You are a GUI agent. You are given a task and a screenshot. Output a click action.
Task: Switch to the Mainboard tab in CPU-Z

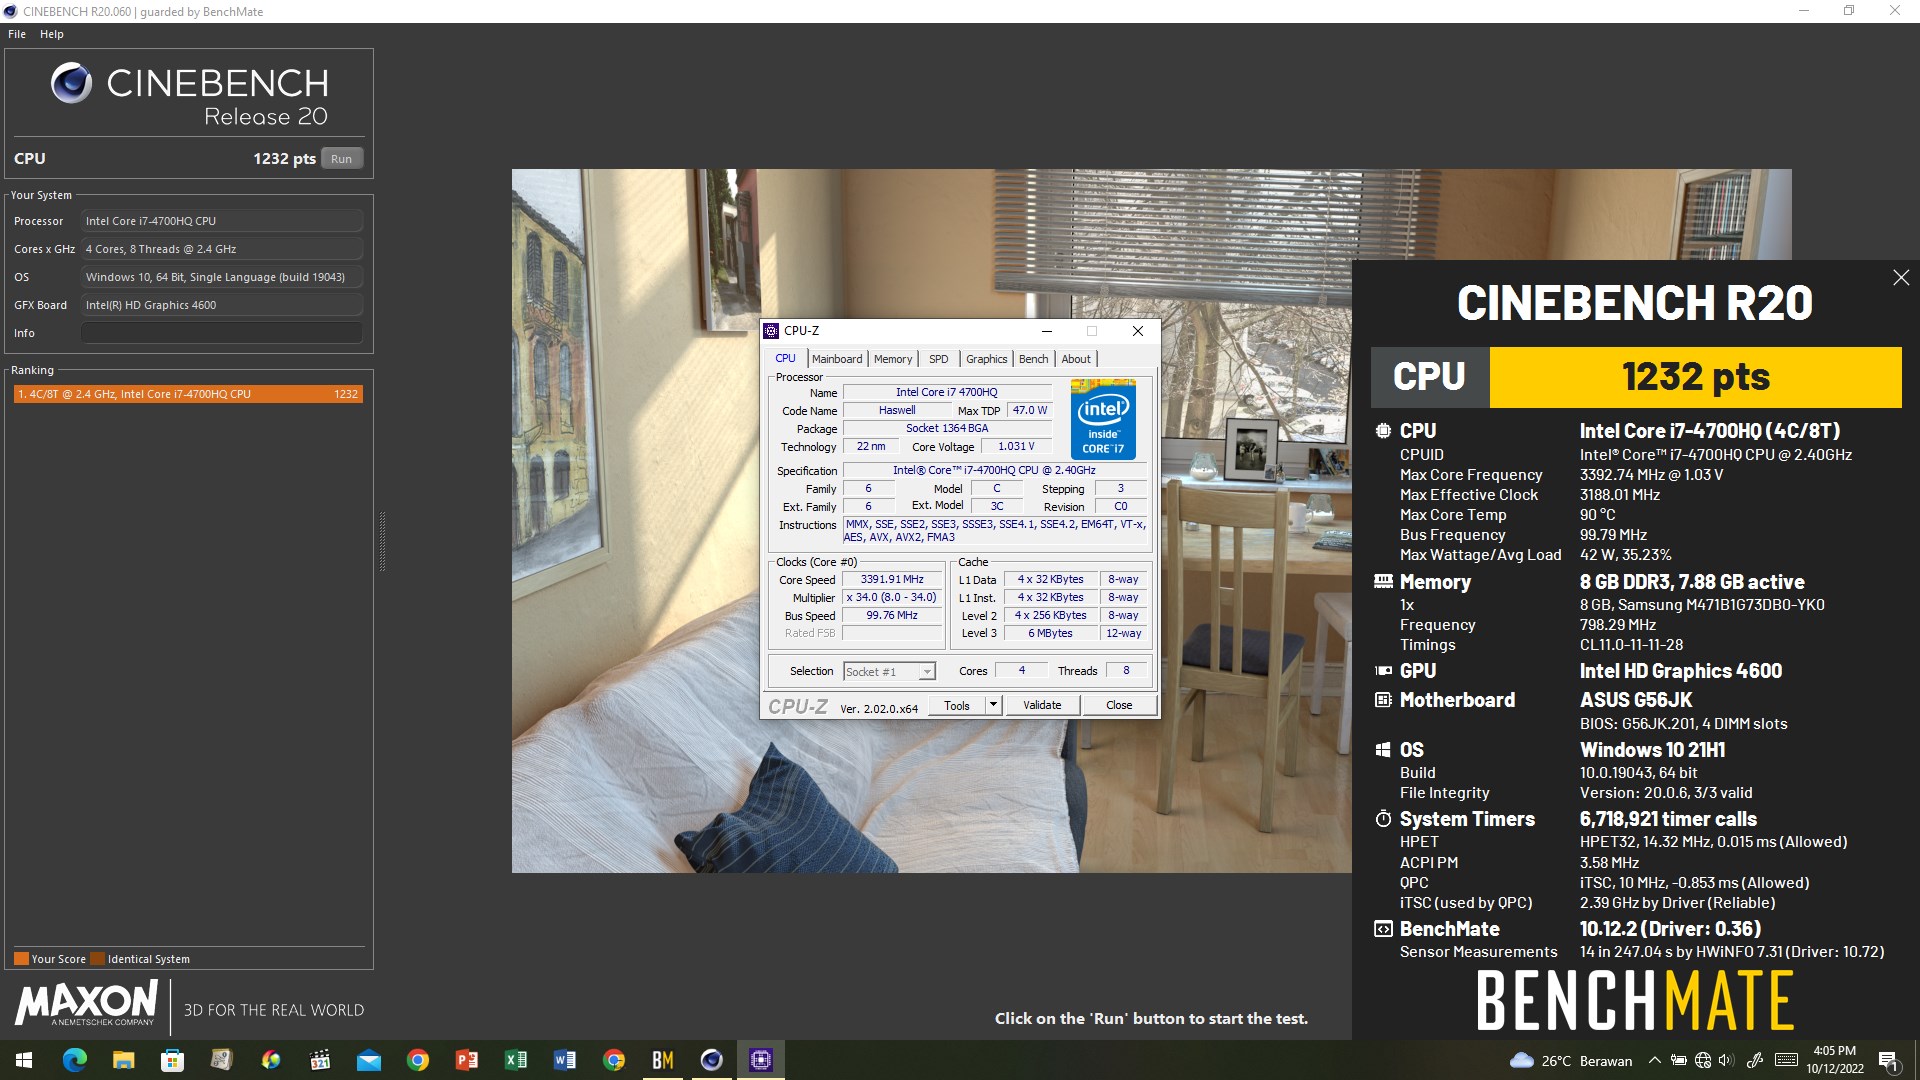click(x=837, y=359)
